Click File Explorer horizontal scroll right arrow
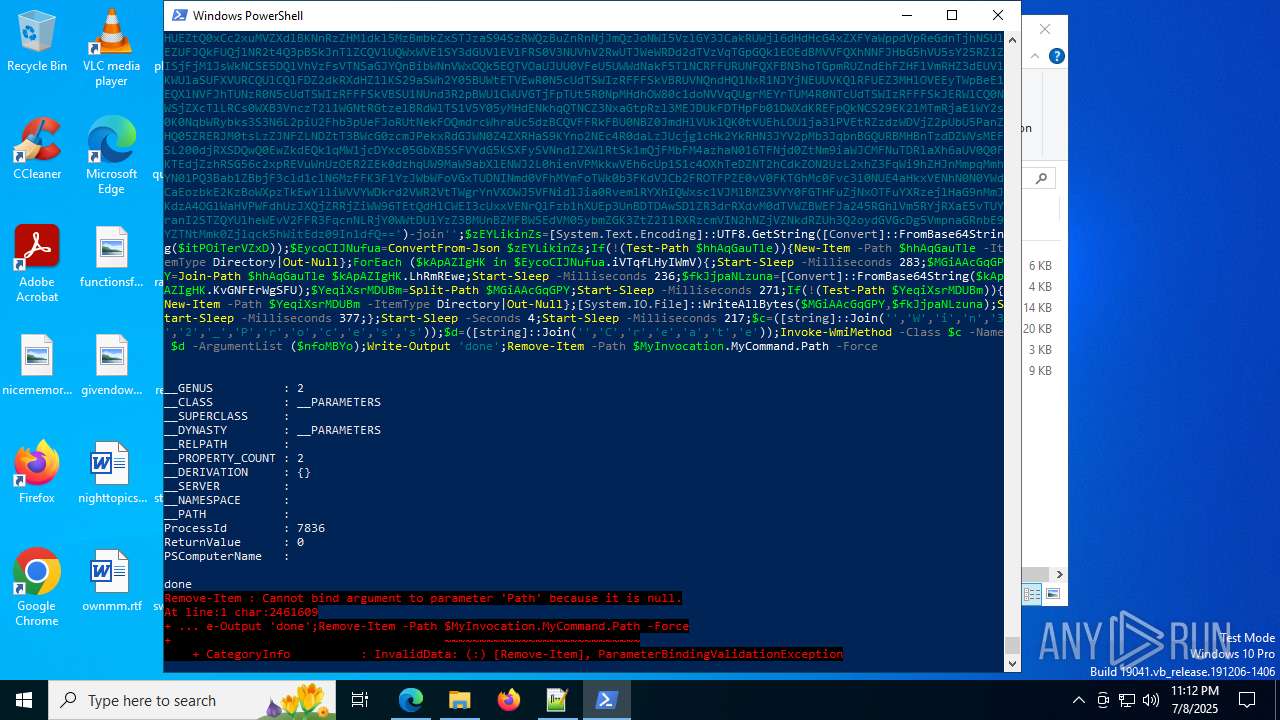1280x720 pixels. [x=1059, y=574]
